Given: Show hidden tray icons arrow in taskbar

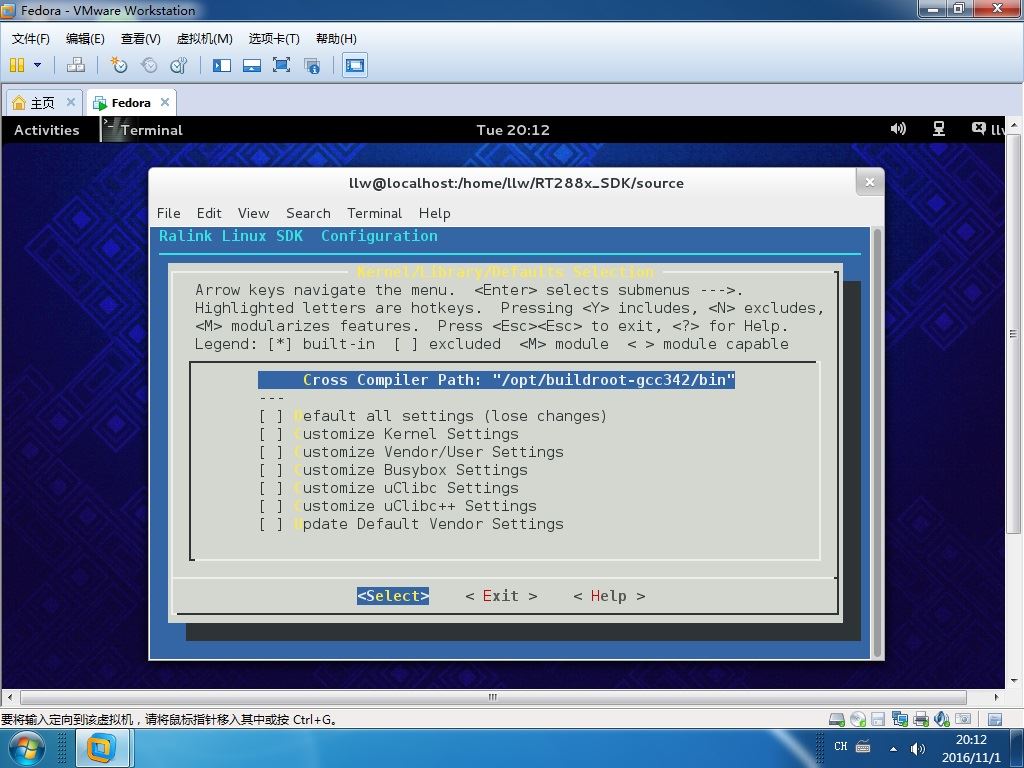Looking at the screenshot, I should tap(893, 749).
